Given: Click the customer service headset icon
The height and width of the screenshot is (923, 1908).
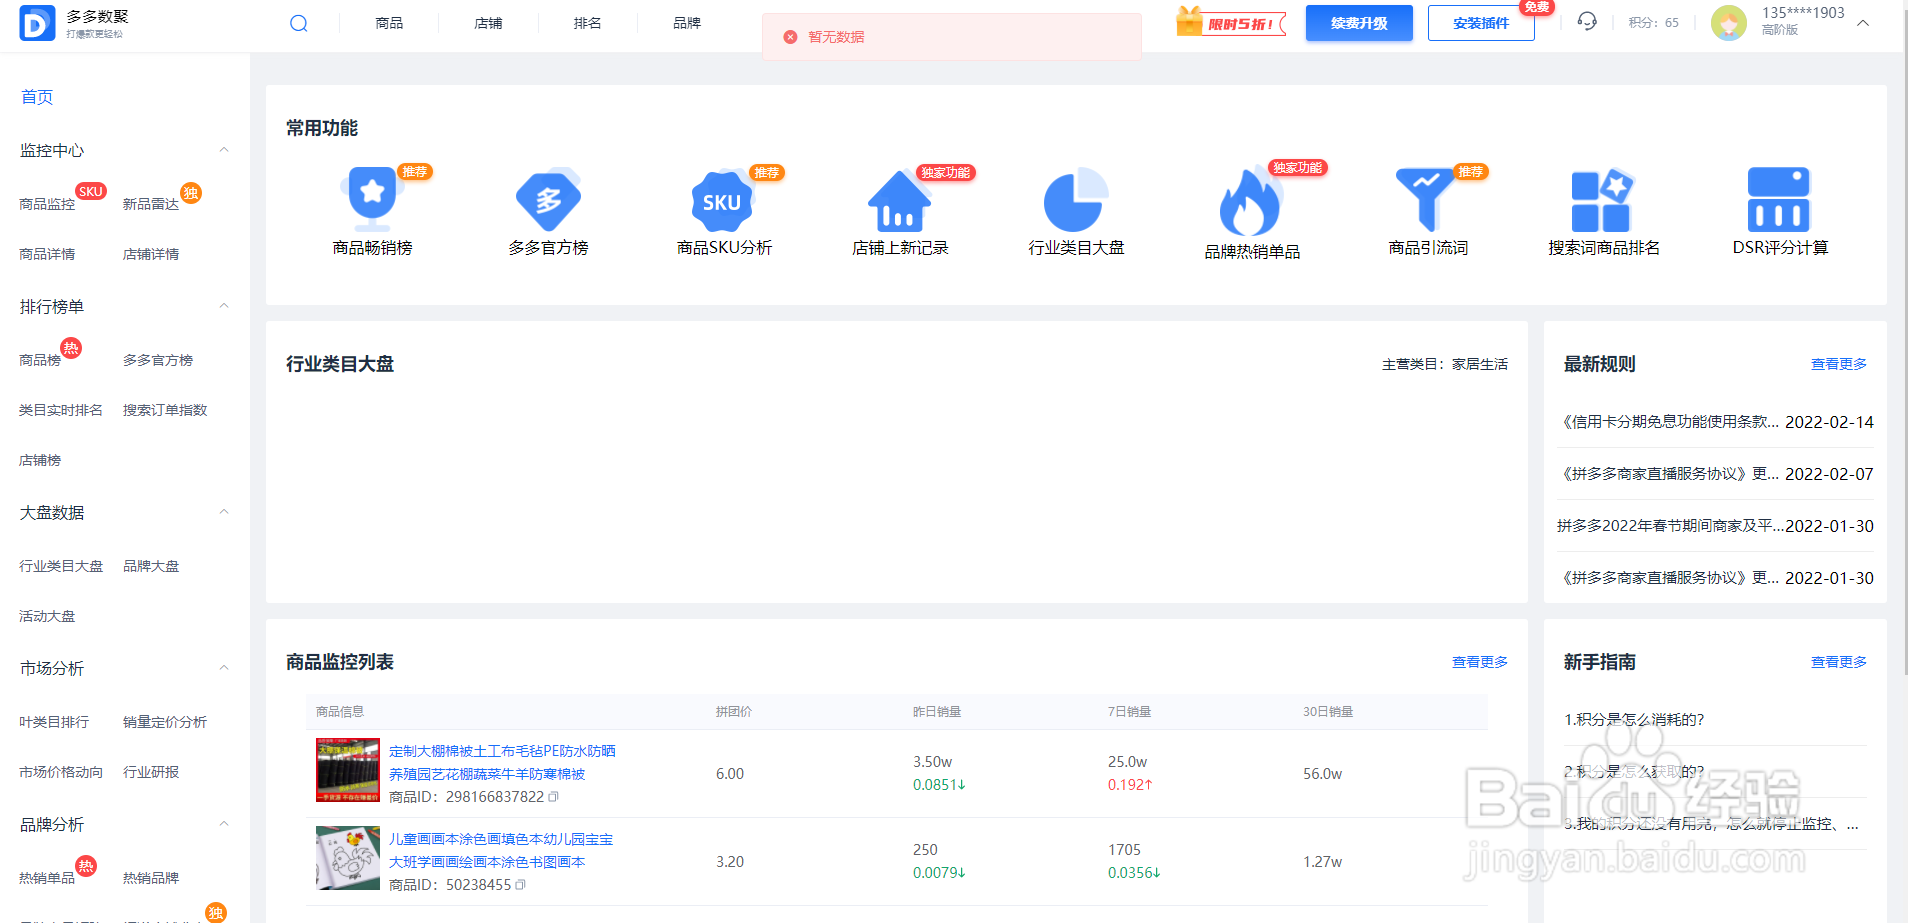Looking at the screenshot, I should coord(1587,21).
